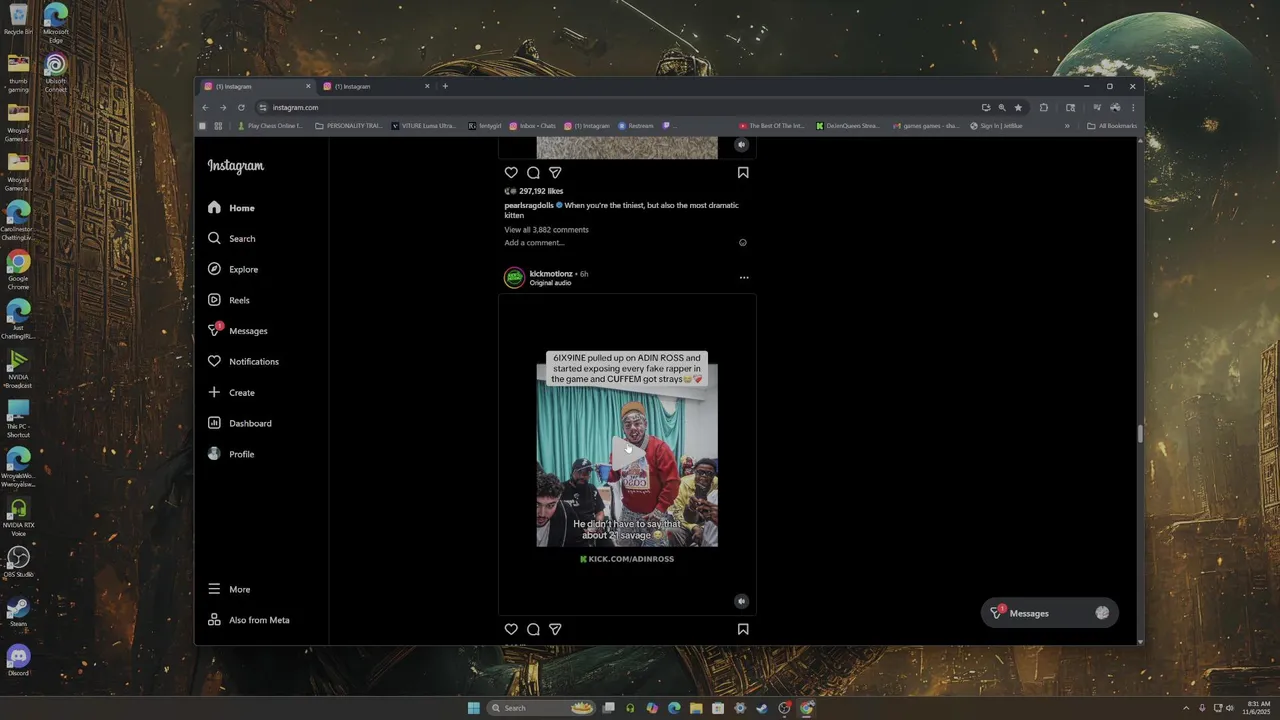Screen dimensions: 1280x720
Task: Open Messages in the left sidebar
Action: click(x=237, y=331)
